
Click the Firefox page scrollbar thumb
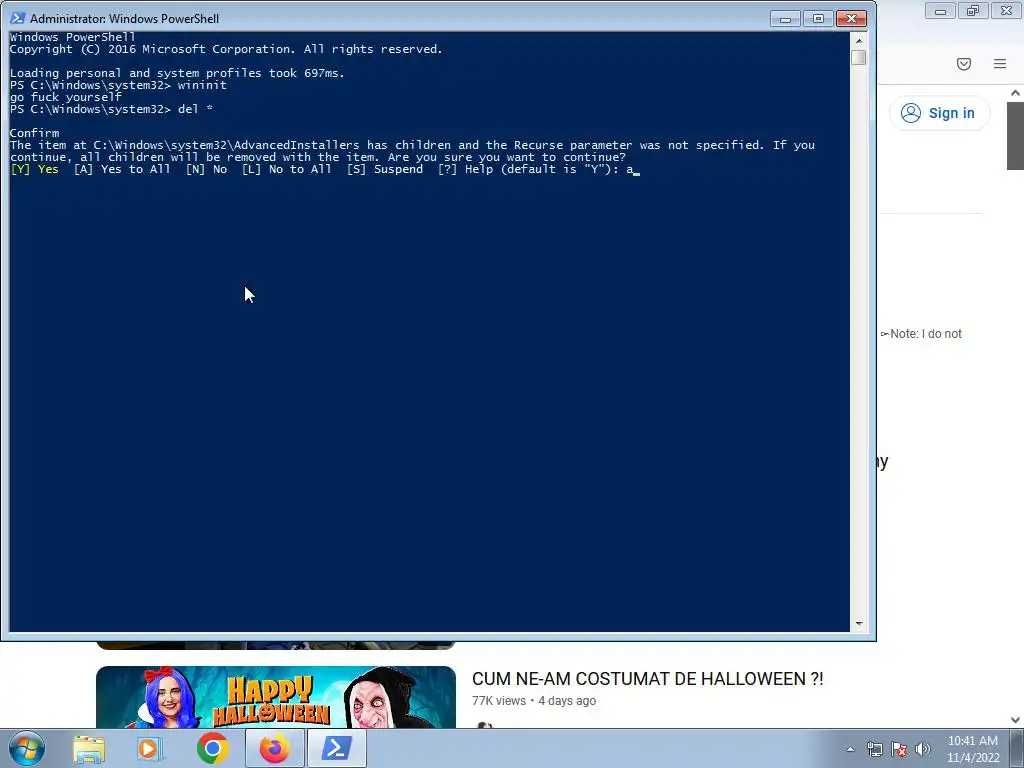(x=1016, y=136)
